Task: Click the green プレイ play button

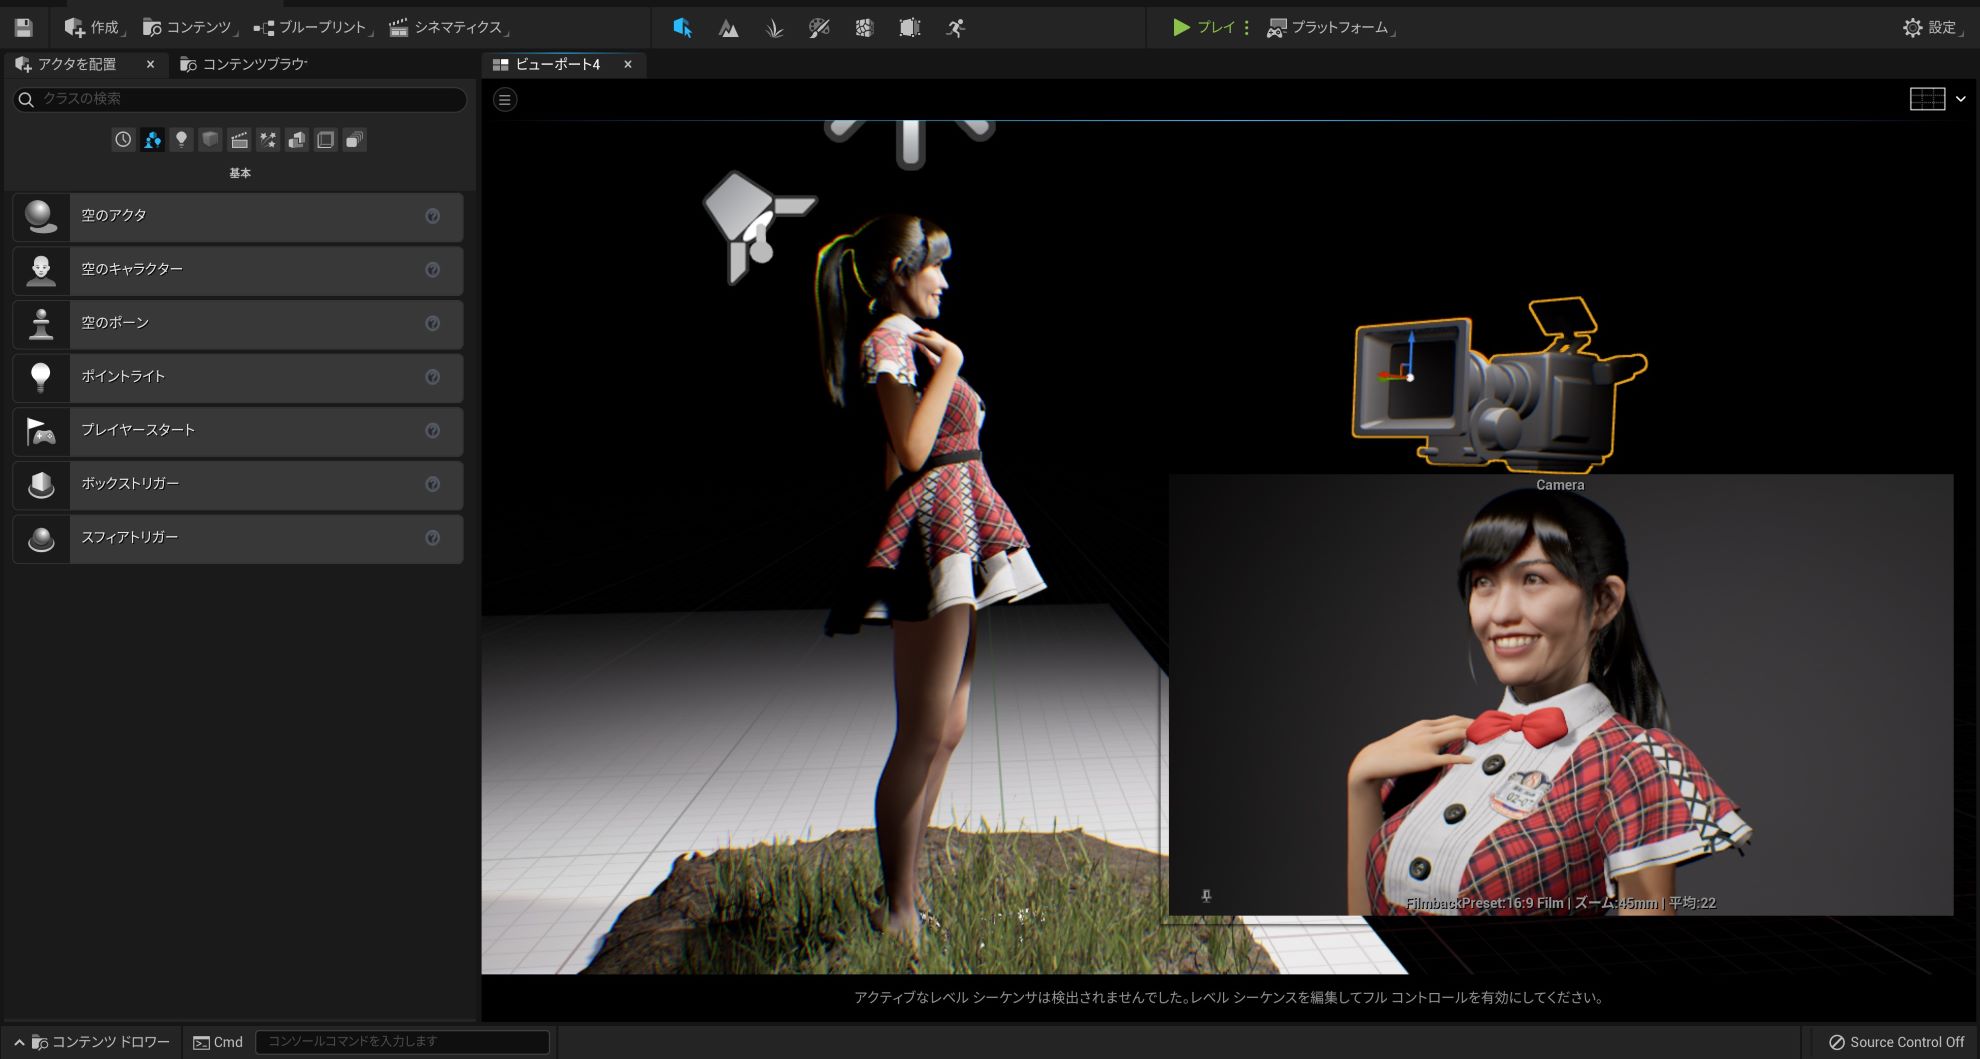Action: [x=1203, y=28]
